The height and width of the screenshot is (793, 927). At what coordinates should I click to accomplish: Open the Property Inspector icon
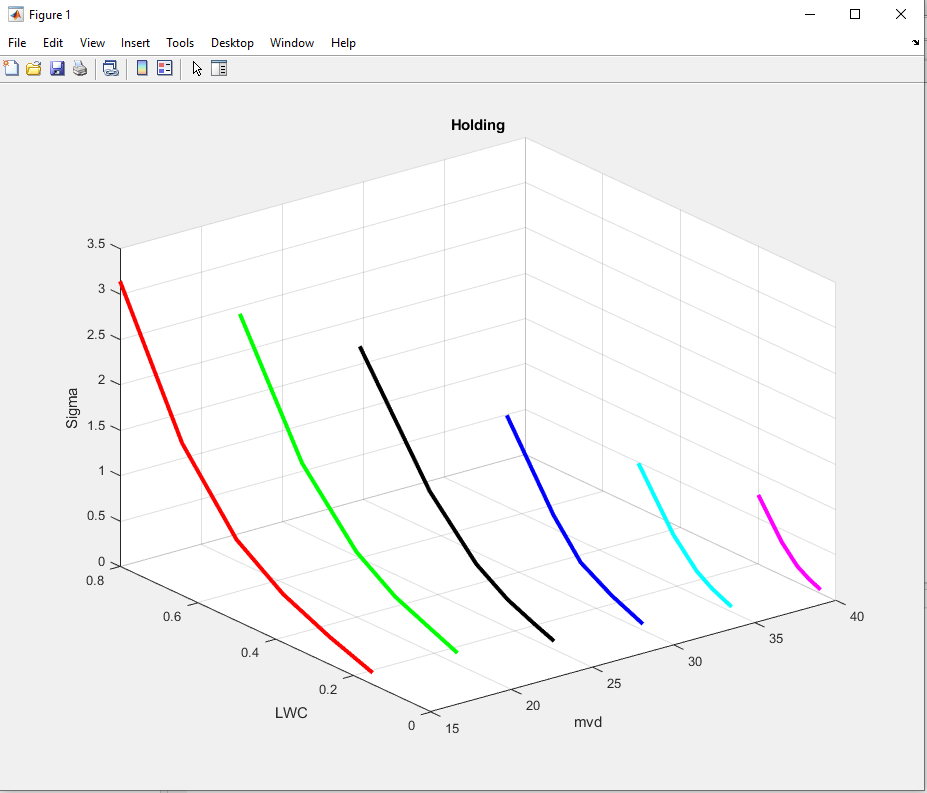pyautogui.click(x=219, y=68)
